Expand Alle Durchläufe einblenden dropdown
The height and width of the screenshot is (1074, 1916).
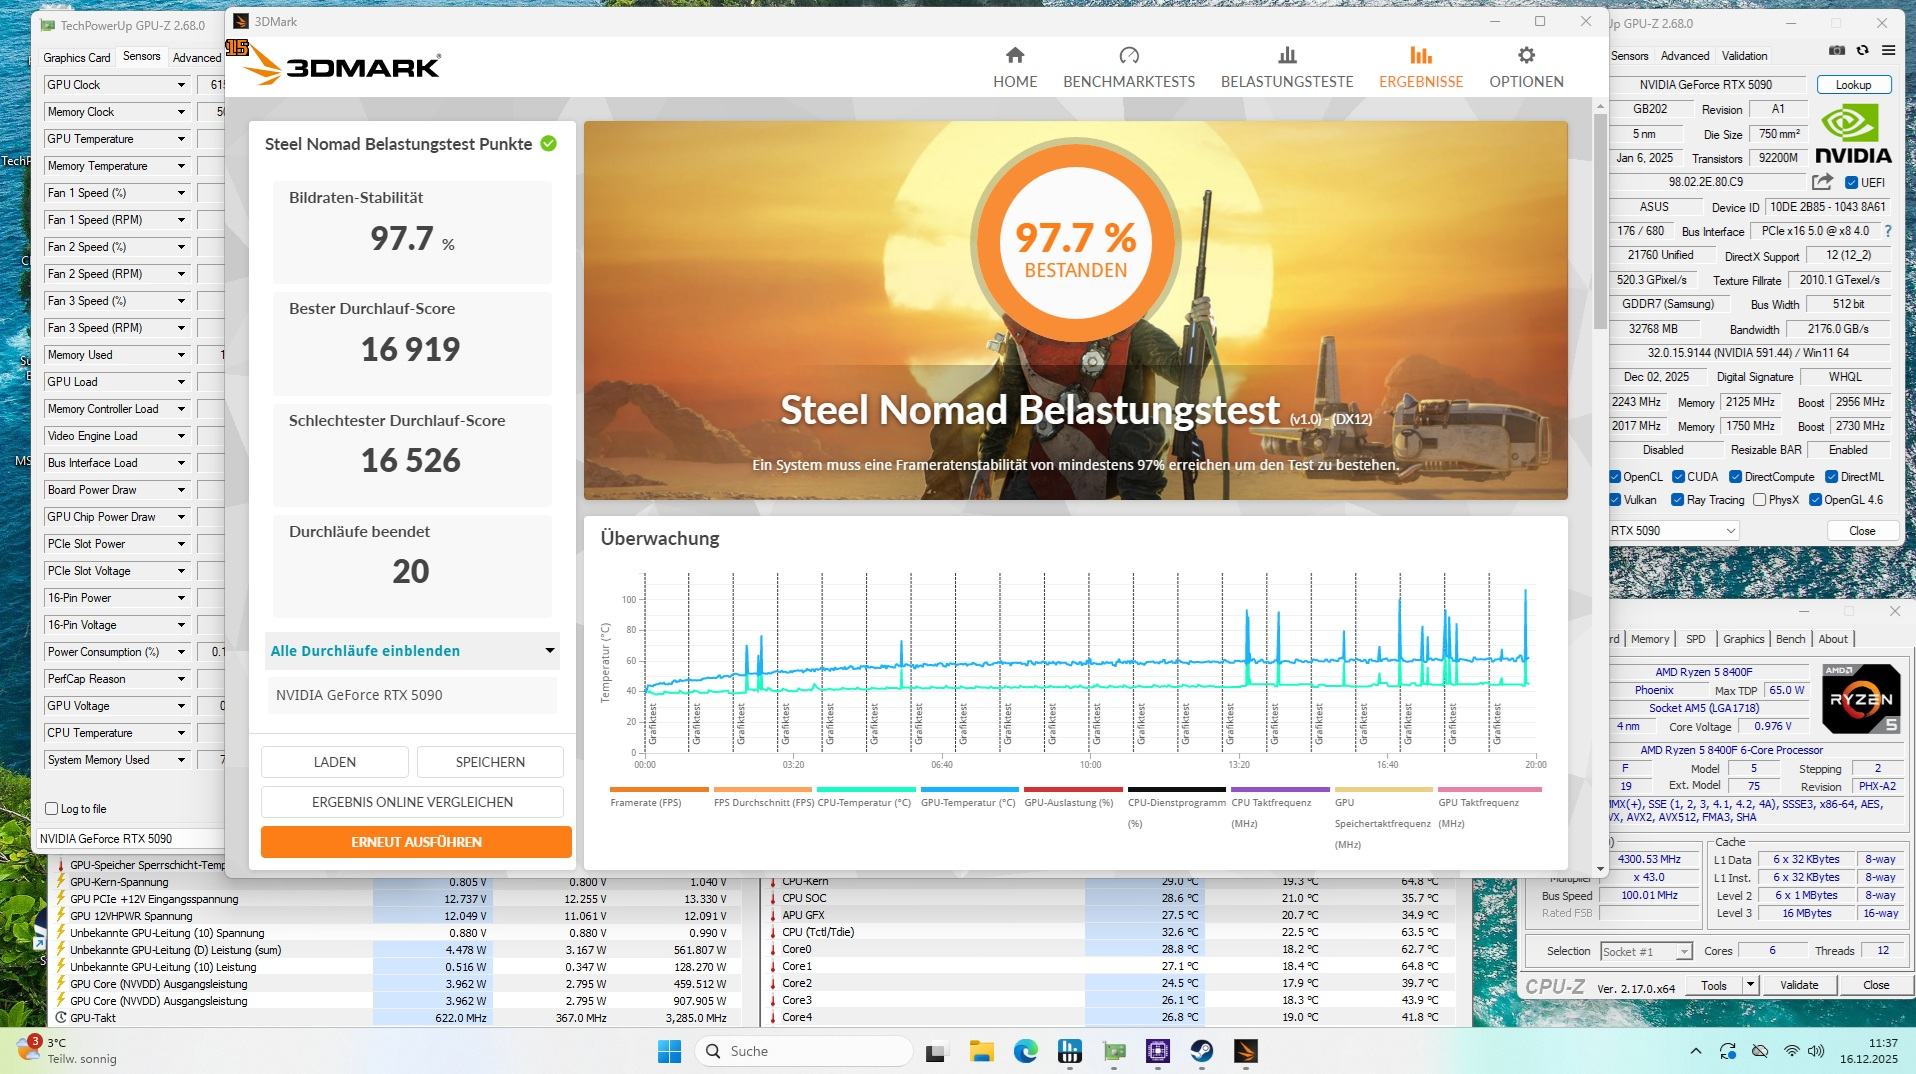point(412,651)
